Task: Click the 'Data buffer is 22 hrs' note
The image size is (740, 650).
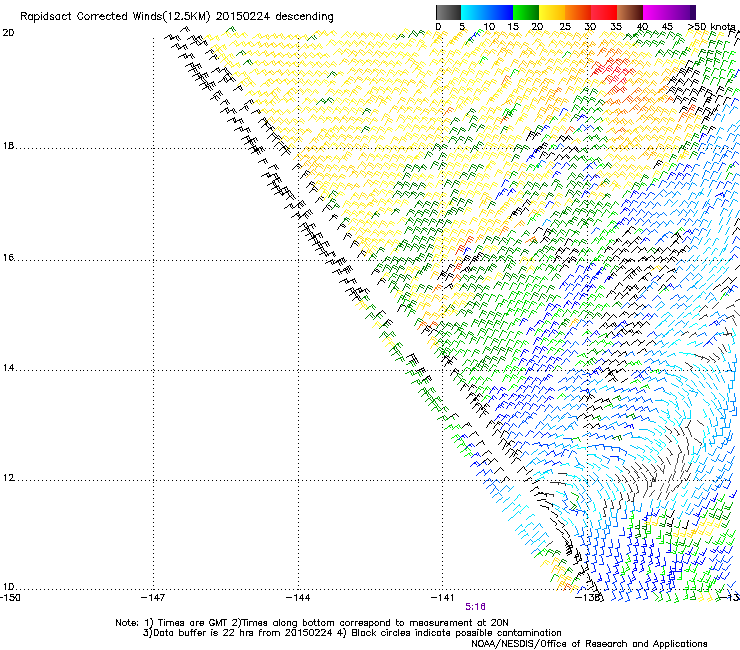Action: click(237, 633)
